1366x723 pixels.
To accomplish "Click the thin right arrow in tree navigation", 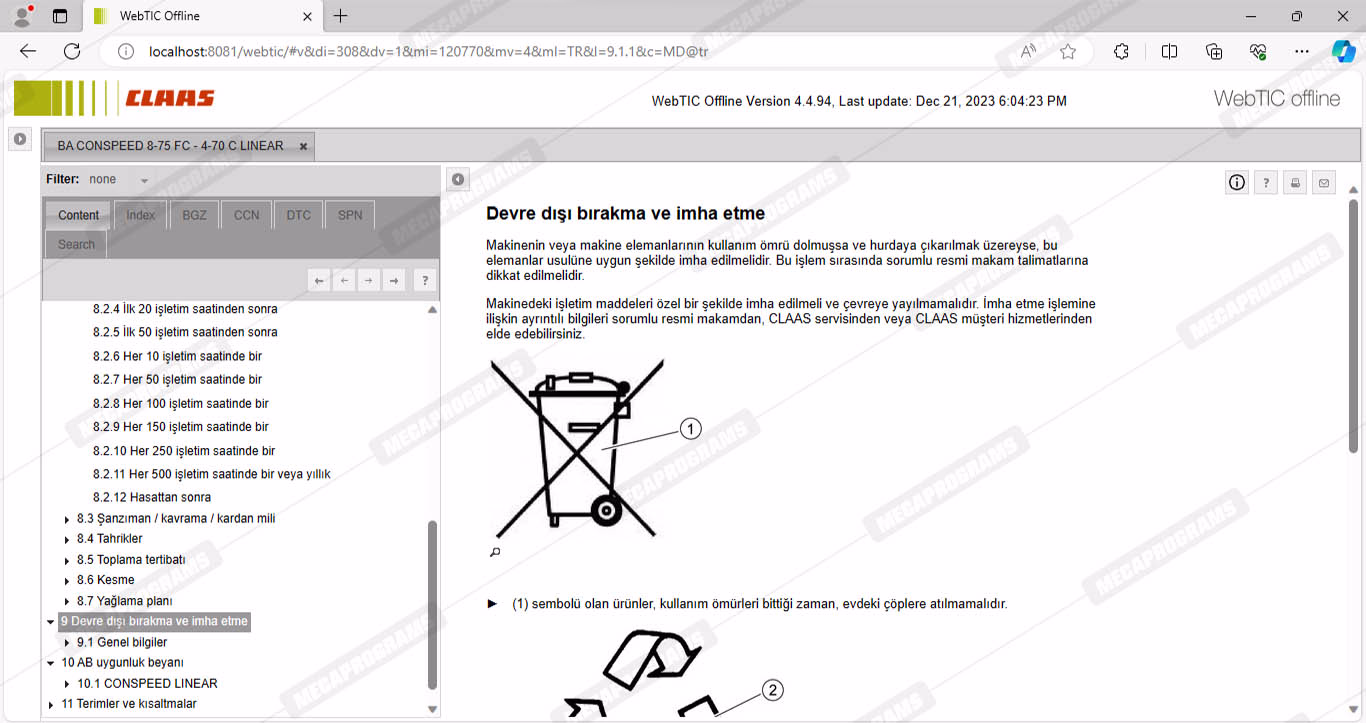I will point(369,281).
